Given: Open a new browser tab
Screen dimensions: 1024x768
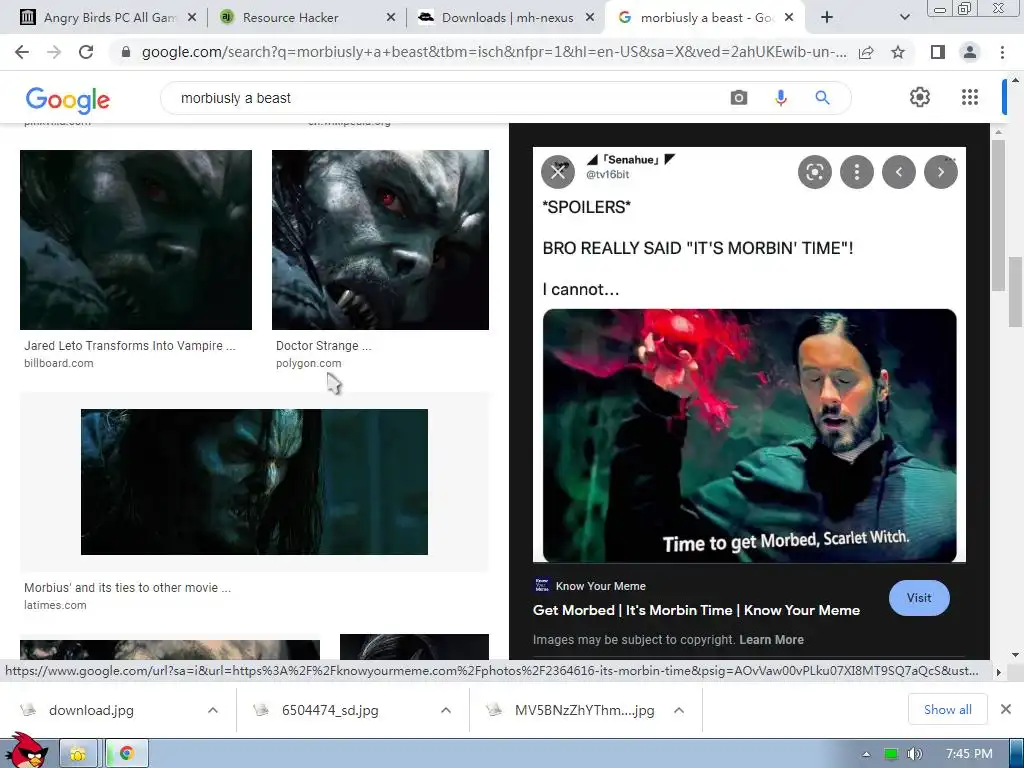Looking at the screenshot, I should [827, 18].
